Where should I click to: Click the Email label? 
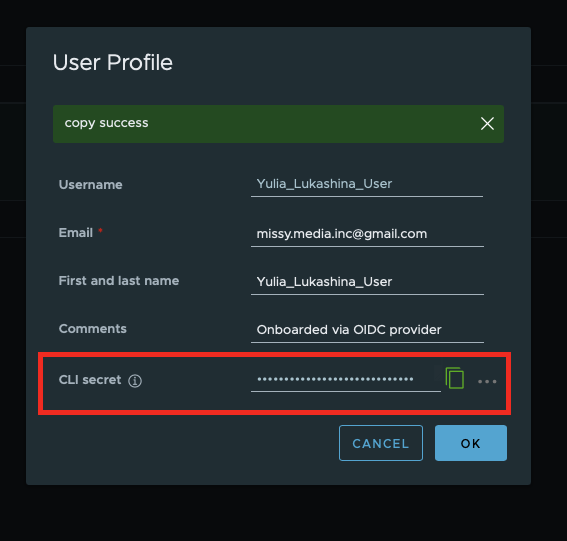coord(76,233)
